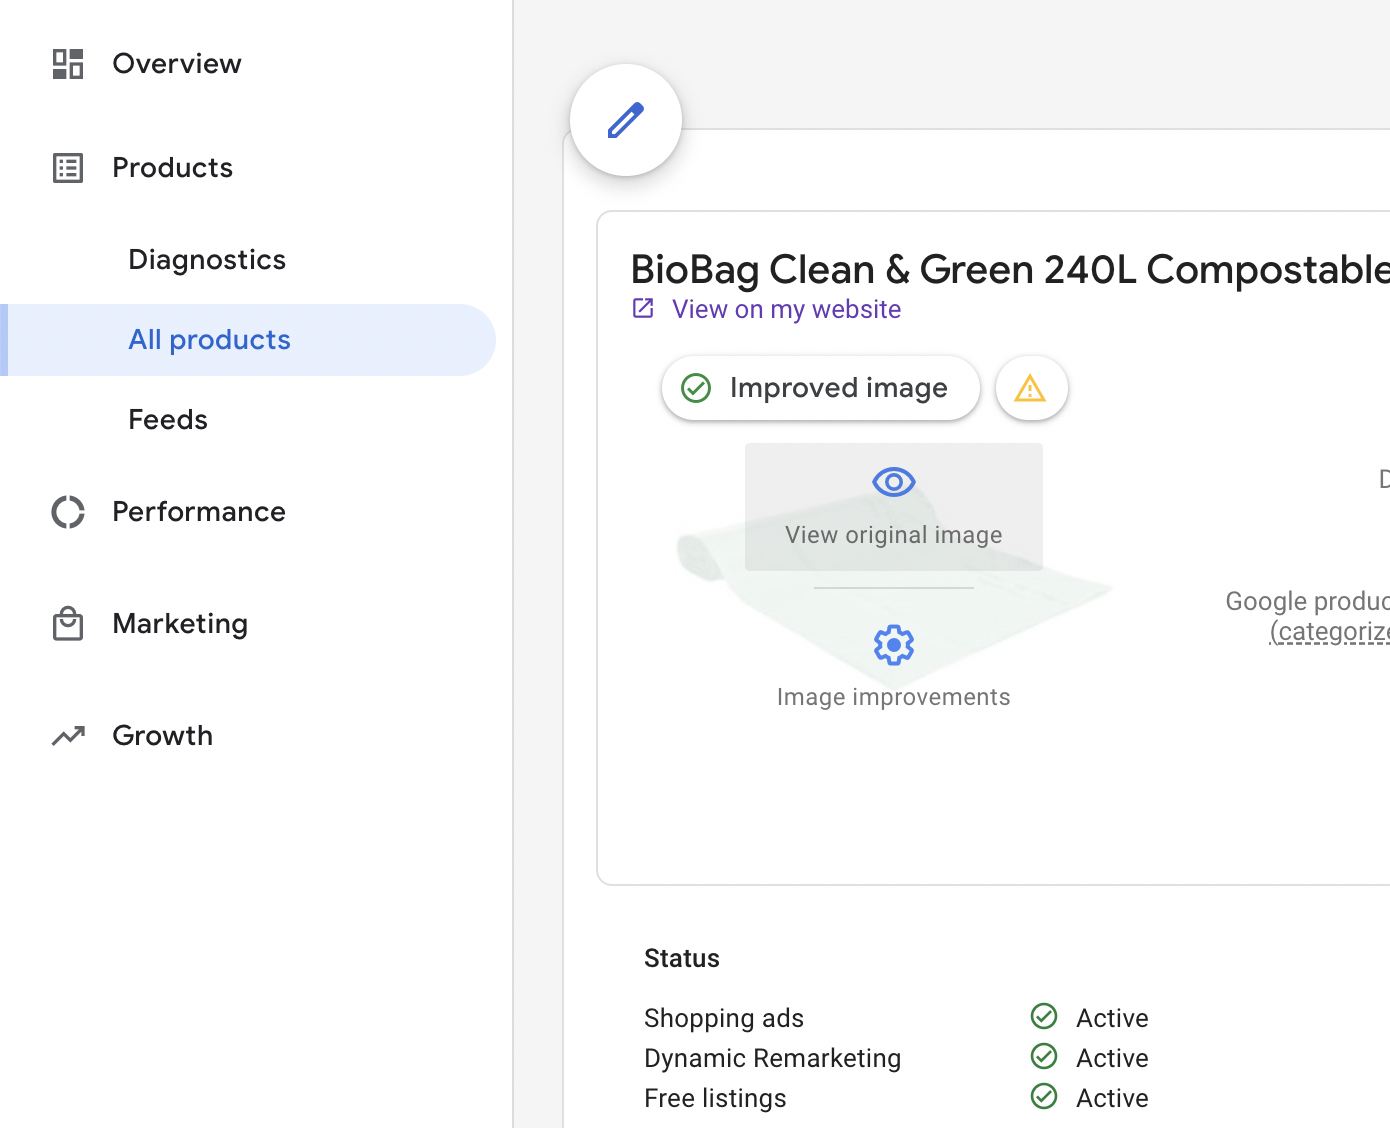The height and width of the screenshot is (1128, 1390).
Task: Click the View on my website link
Action: point(786,310)
